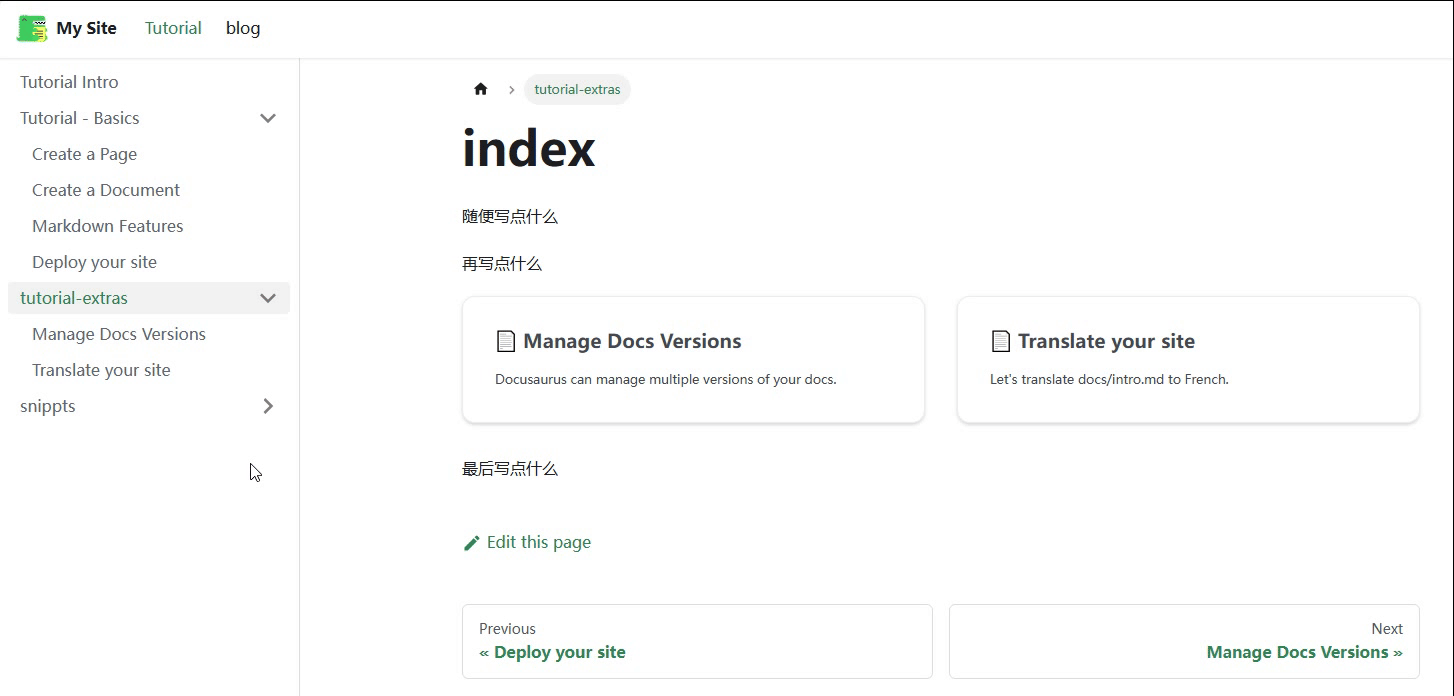Expand the snippts category arrow
This screenshot has width=1454, height=696.
click(268, 406)
